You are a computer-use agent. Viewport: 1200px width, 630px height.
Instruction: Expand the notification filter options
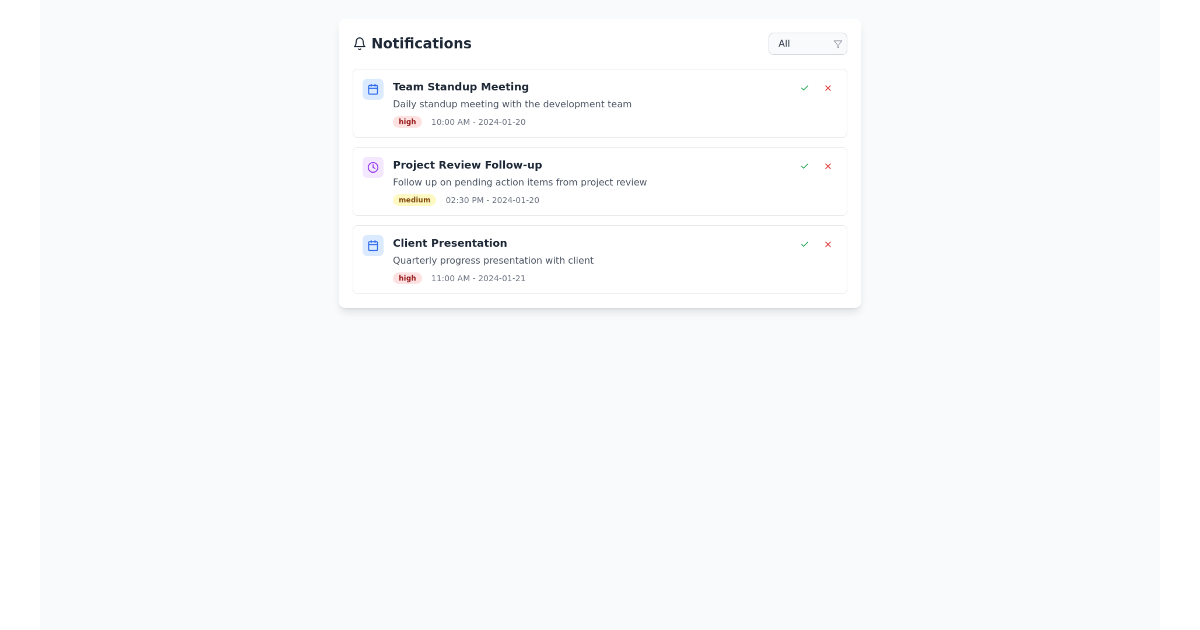pyautogui.click(x=807, y=44)
